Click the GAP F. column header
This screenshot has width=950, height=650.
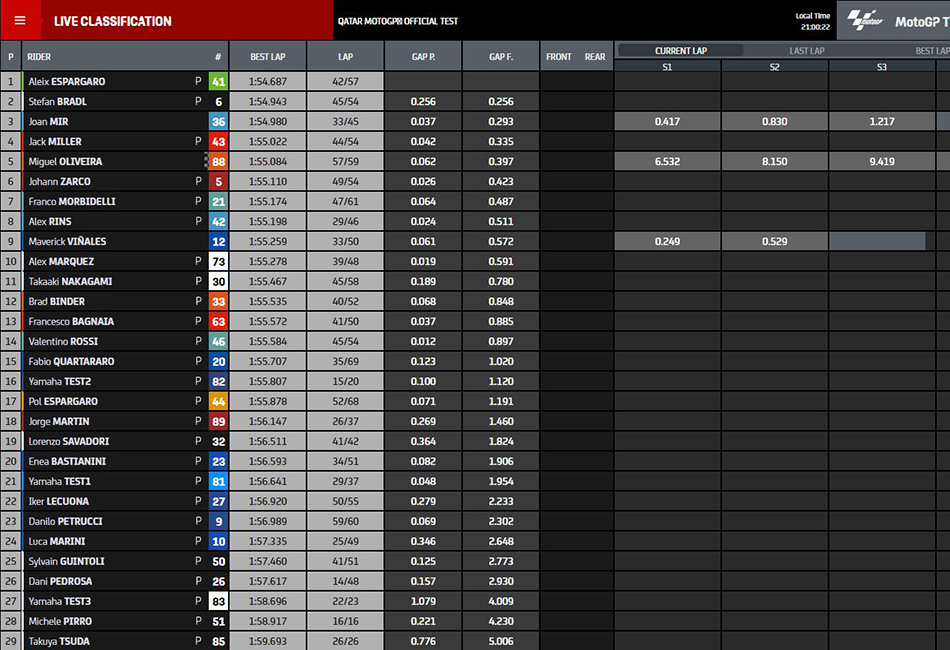click(x=500, y=56)
